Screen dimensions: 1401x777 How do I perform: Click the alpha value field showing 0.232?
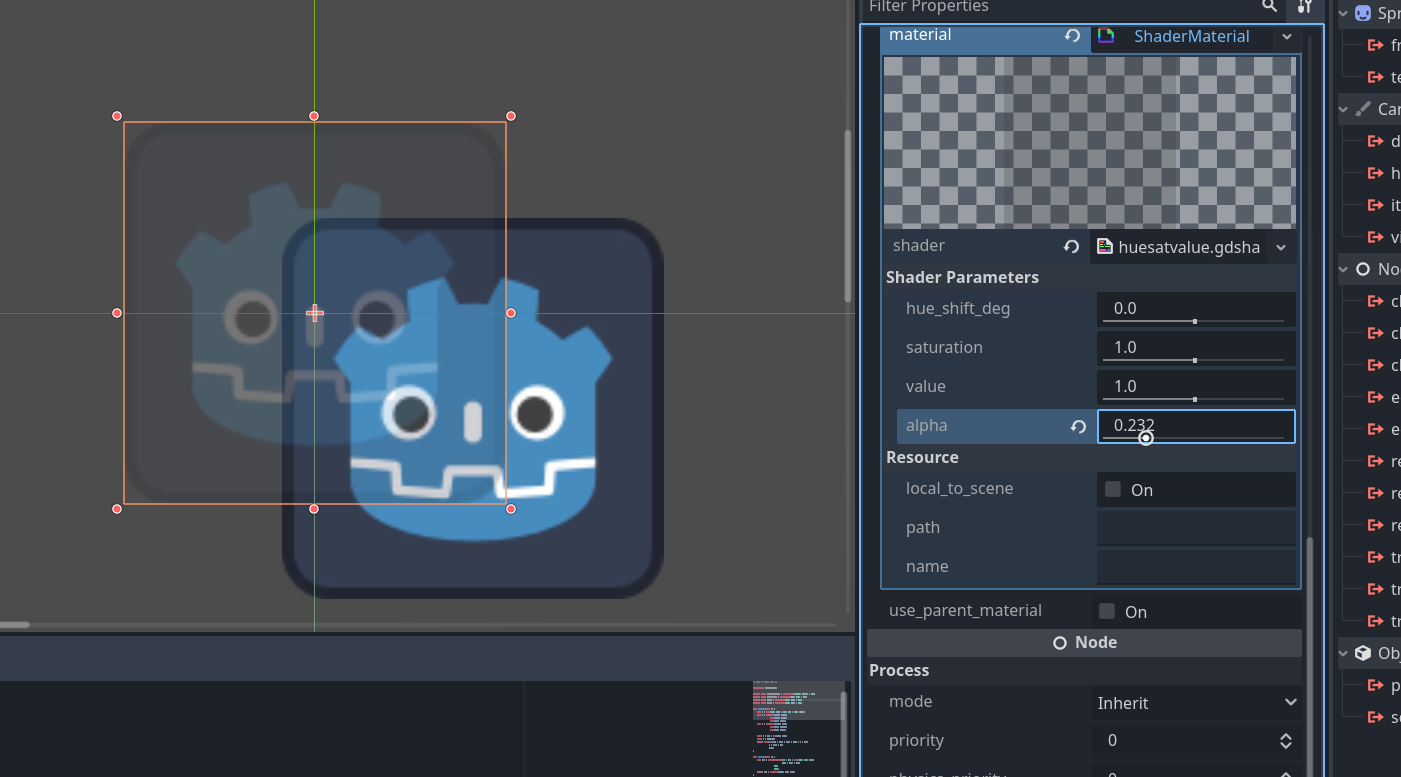click(1196, 426)
